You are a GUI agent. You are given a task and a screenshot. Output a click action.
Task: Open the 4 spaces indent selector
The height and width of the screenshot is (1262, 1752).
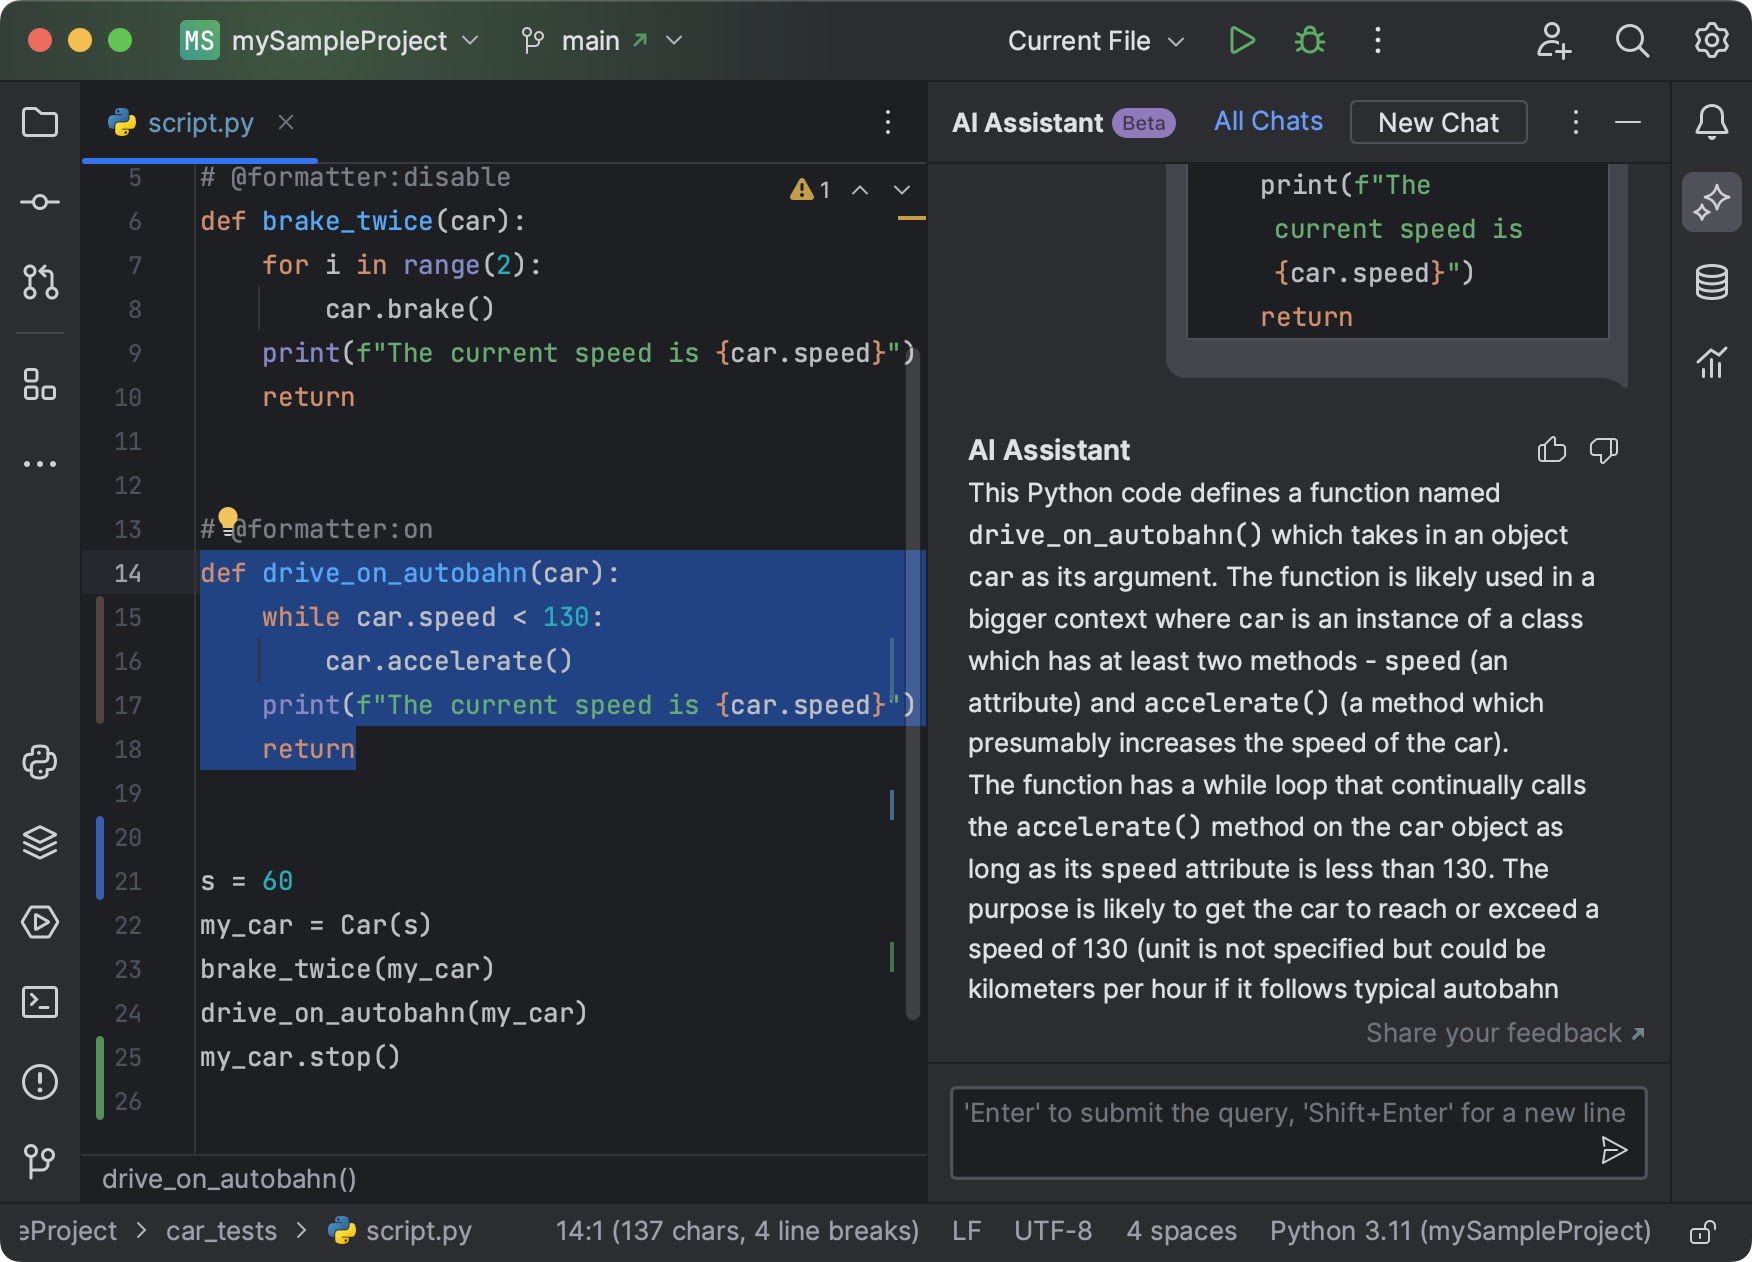point(1181,1231)
